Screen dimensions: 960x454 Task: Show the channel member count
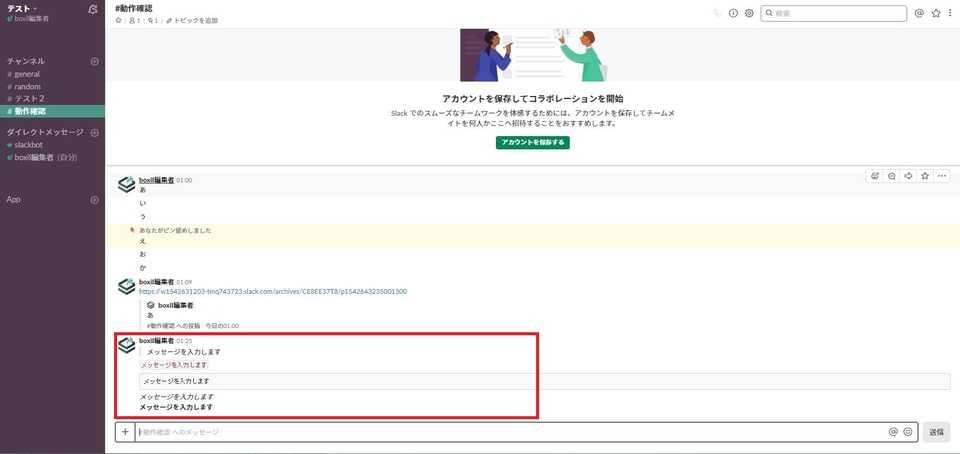(x=134, y=21)
